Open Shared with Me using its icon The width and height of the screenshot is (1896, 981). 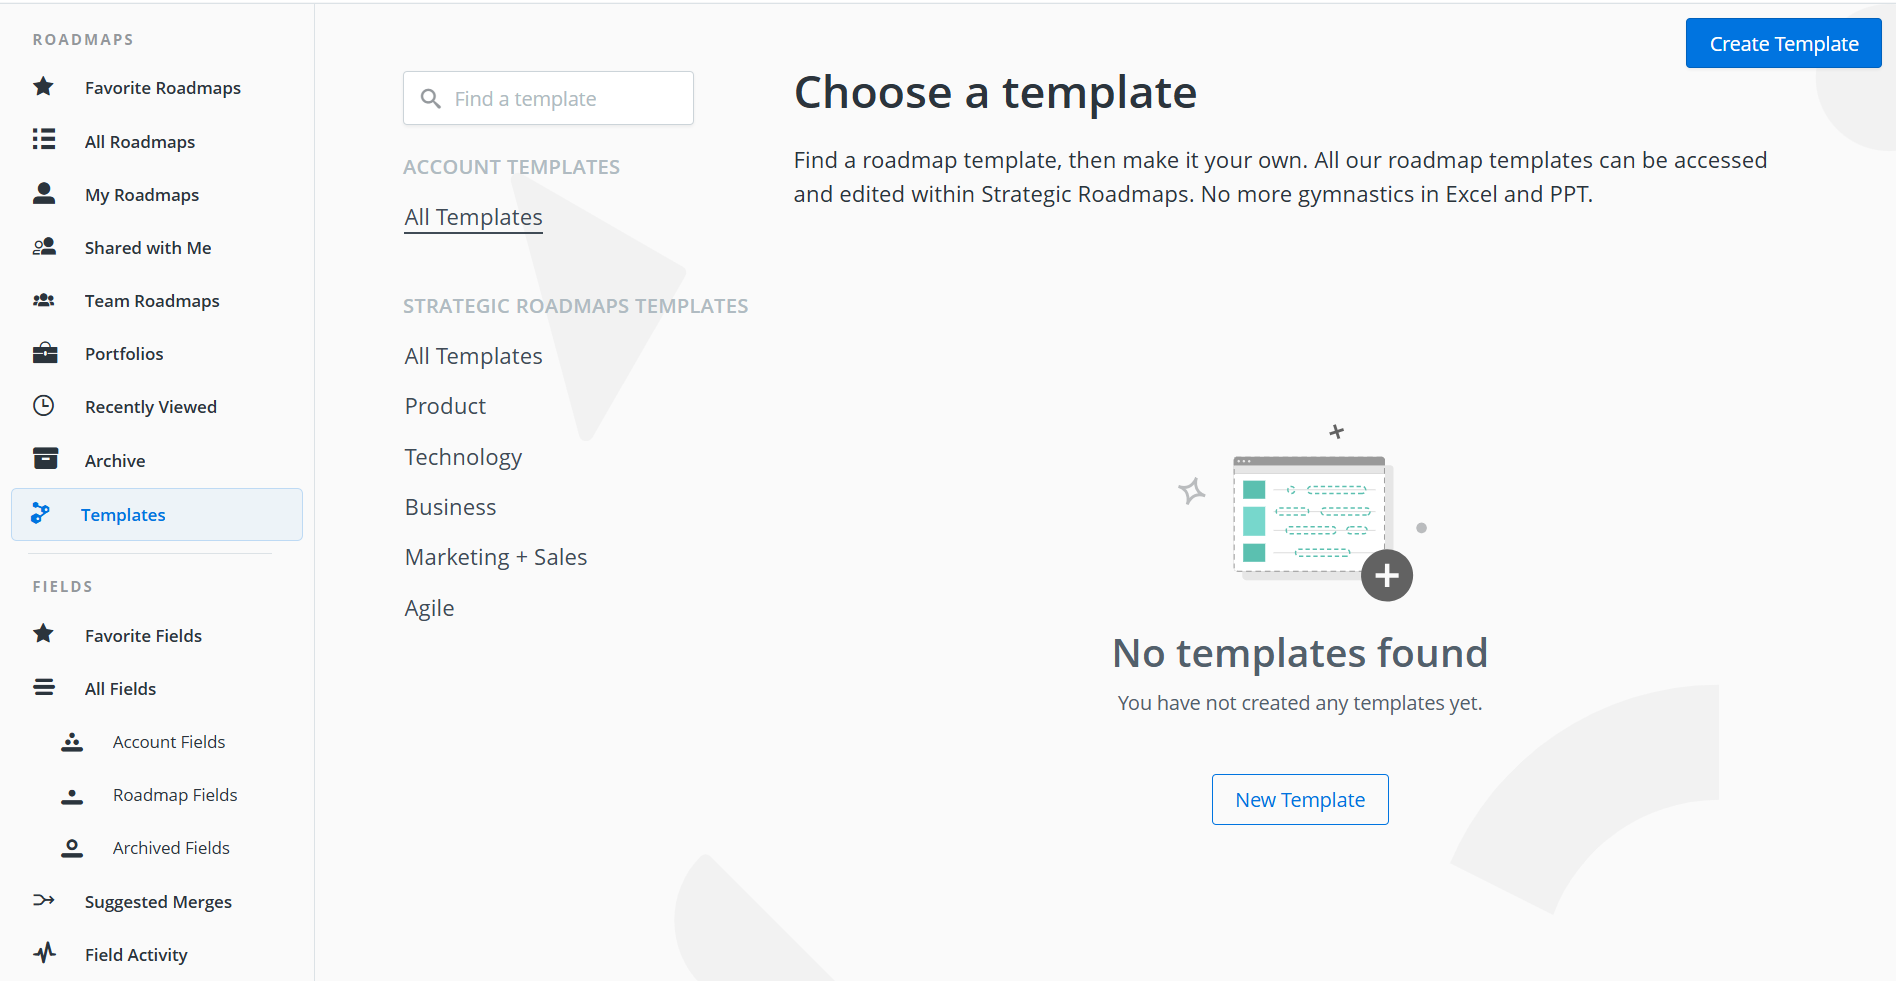point(43,246)
